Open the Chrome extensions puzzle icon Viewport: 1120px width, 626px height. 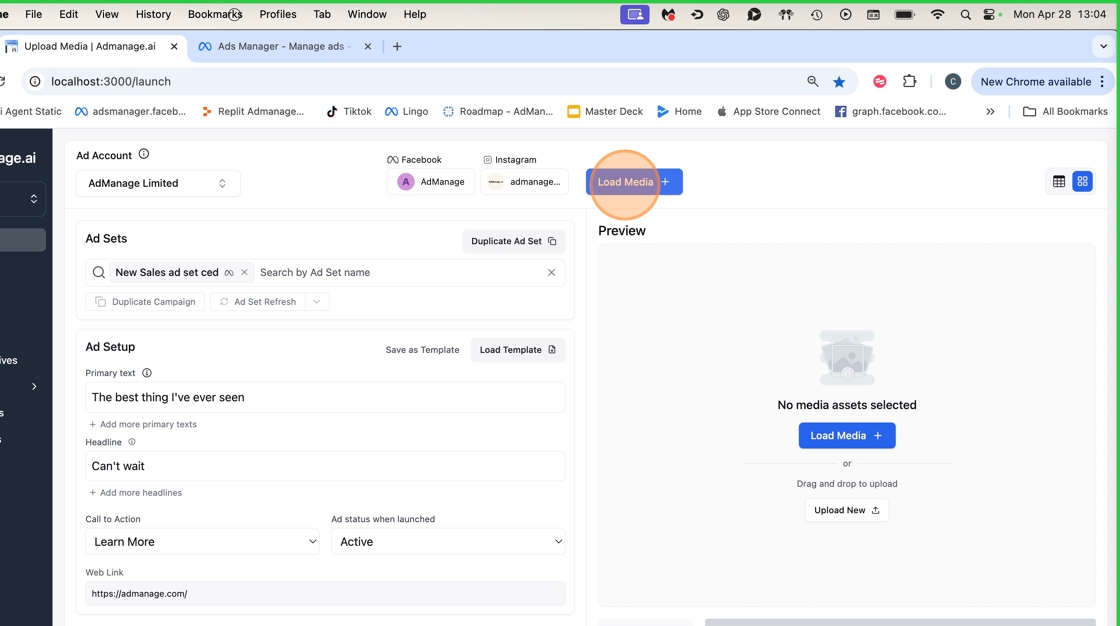point(909,81)
